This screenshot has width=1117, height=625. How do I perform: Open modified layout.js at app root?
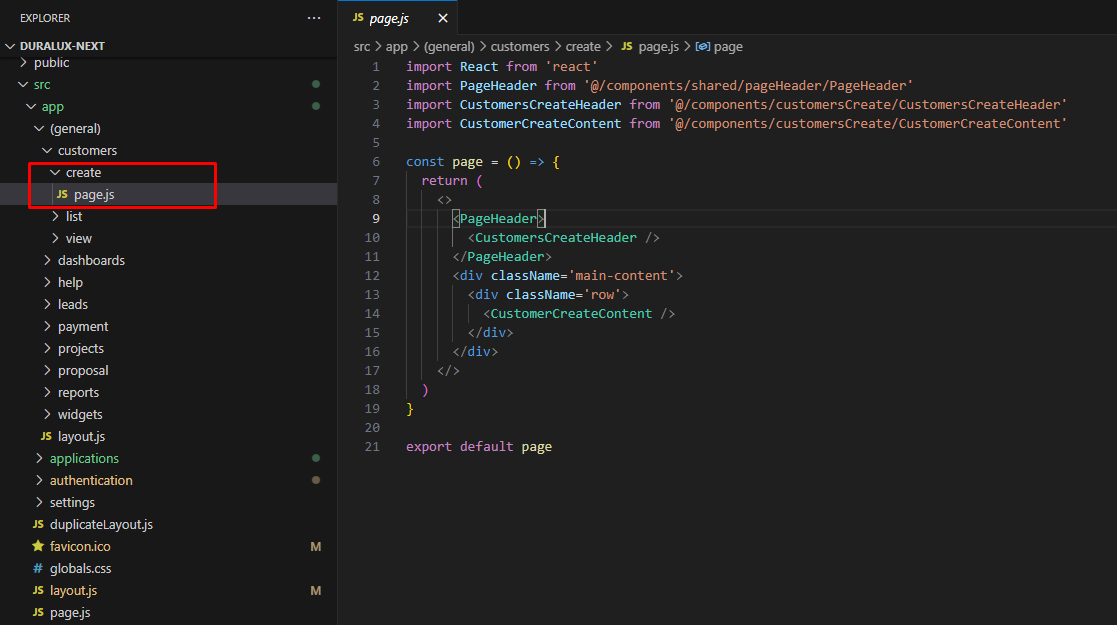(73, 591)
